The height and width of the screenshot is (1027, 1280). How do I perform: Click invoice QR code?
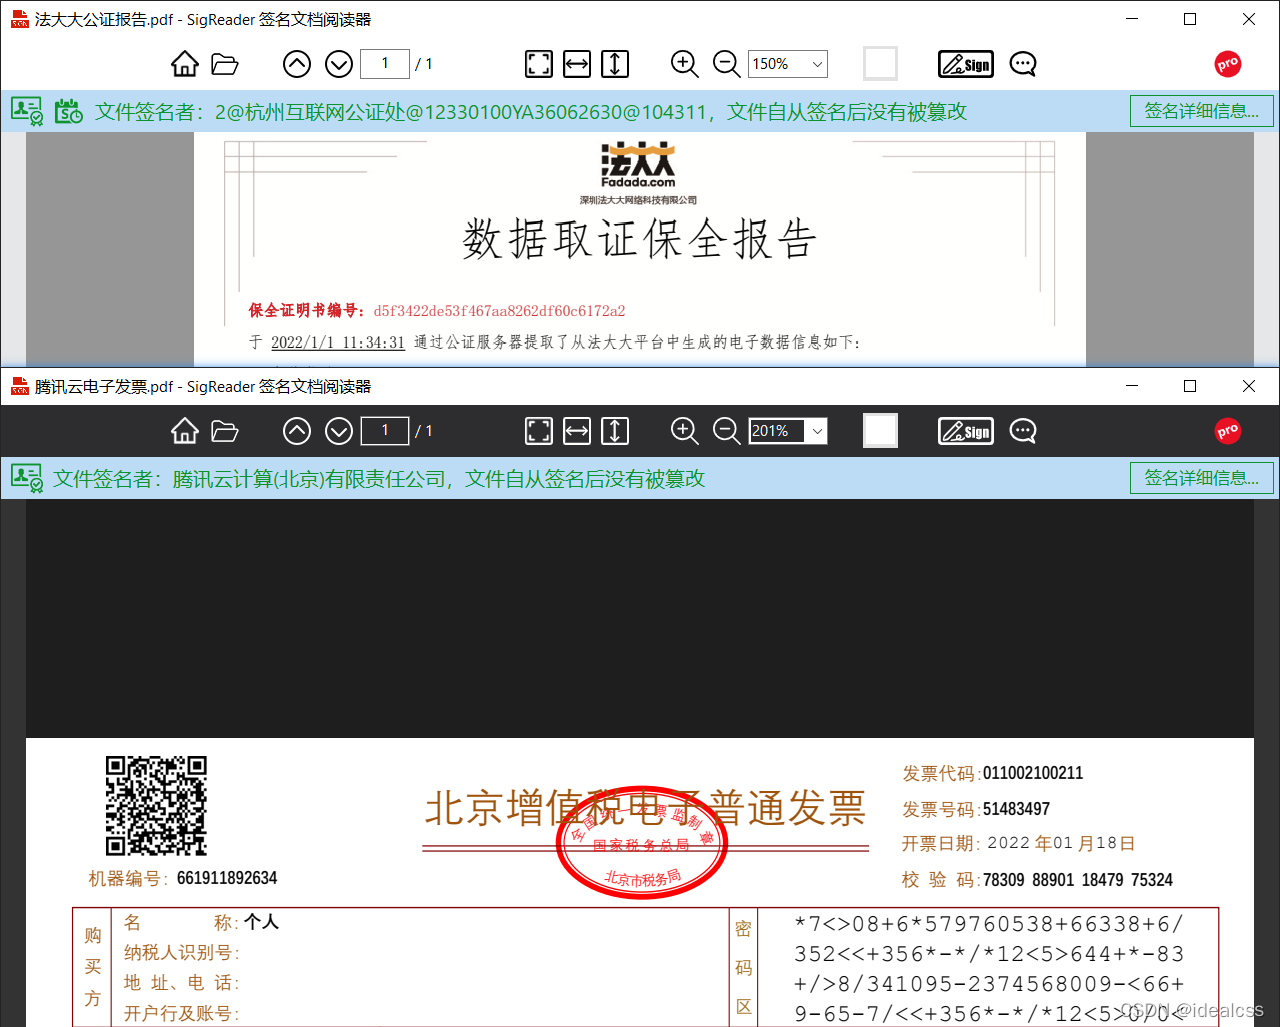[156, 806]
